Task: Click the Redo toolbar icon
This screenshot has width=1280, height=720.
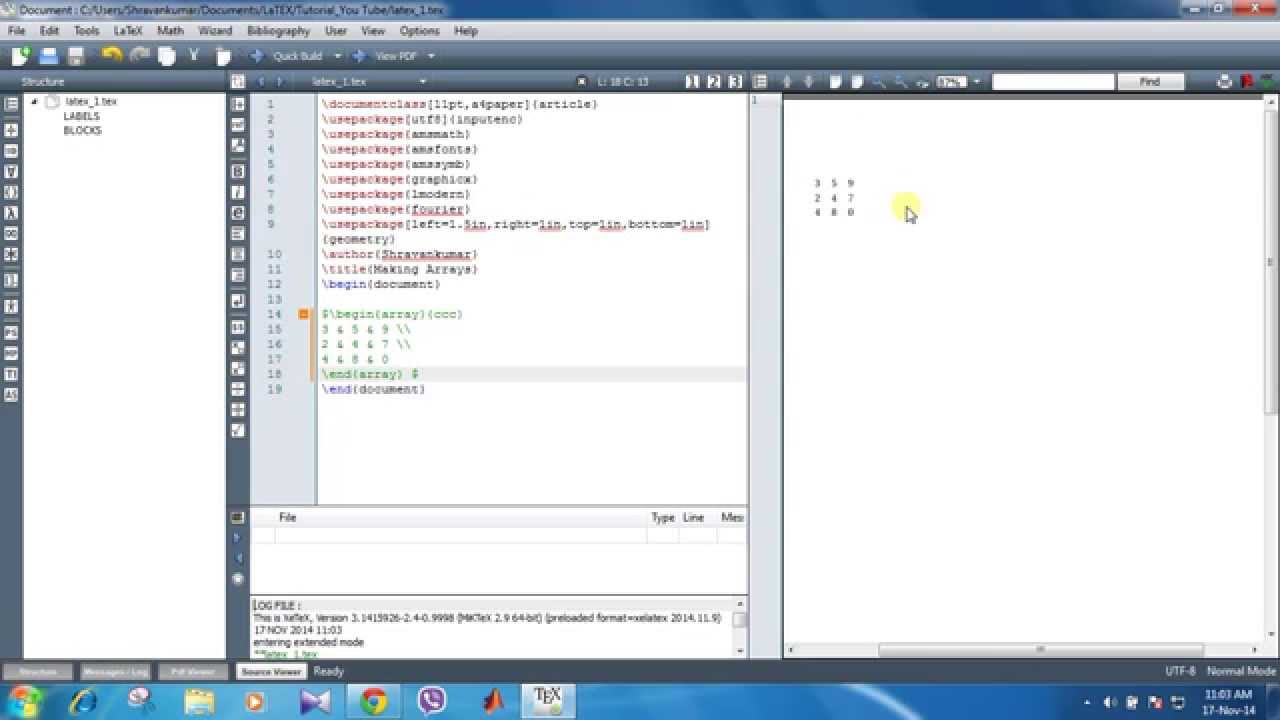Action: pos(140,56)
